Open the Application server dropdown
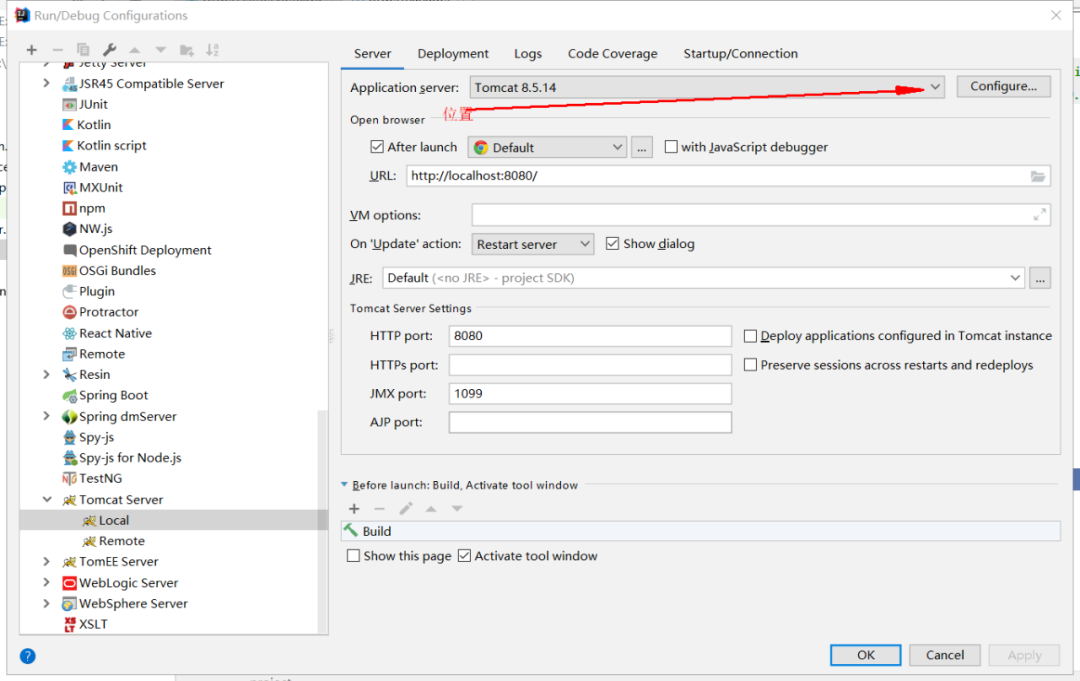 coord(935,87)
